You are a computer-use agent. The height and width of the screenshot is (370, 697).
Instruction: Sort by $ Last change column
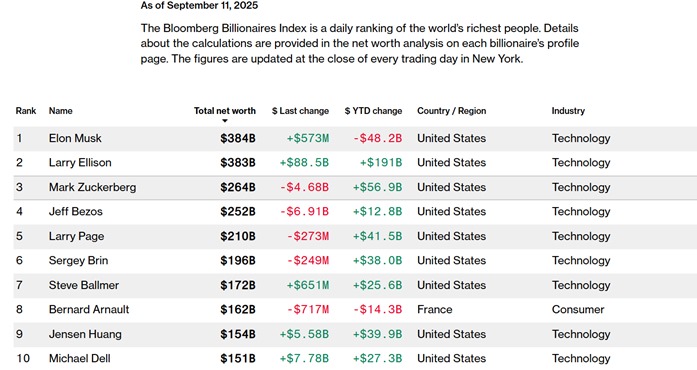[300, 111]
